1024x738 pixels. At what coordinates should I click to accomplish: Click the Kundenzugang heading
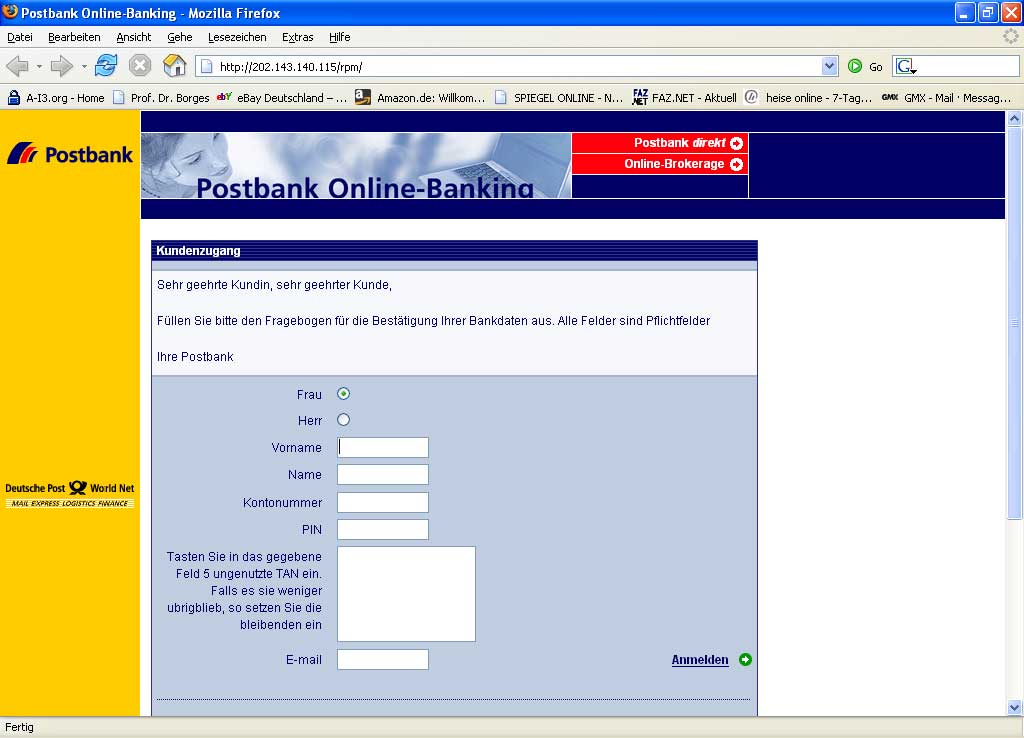pos(198,251)
